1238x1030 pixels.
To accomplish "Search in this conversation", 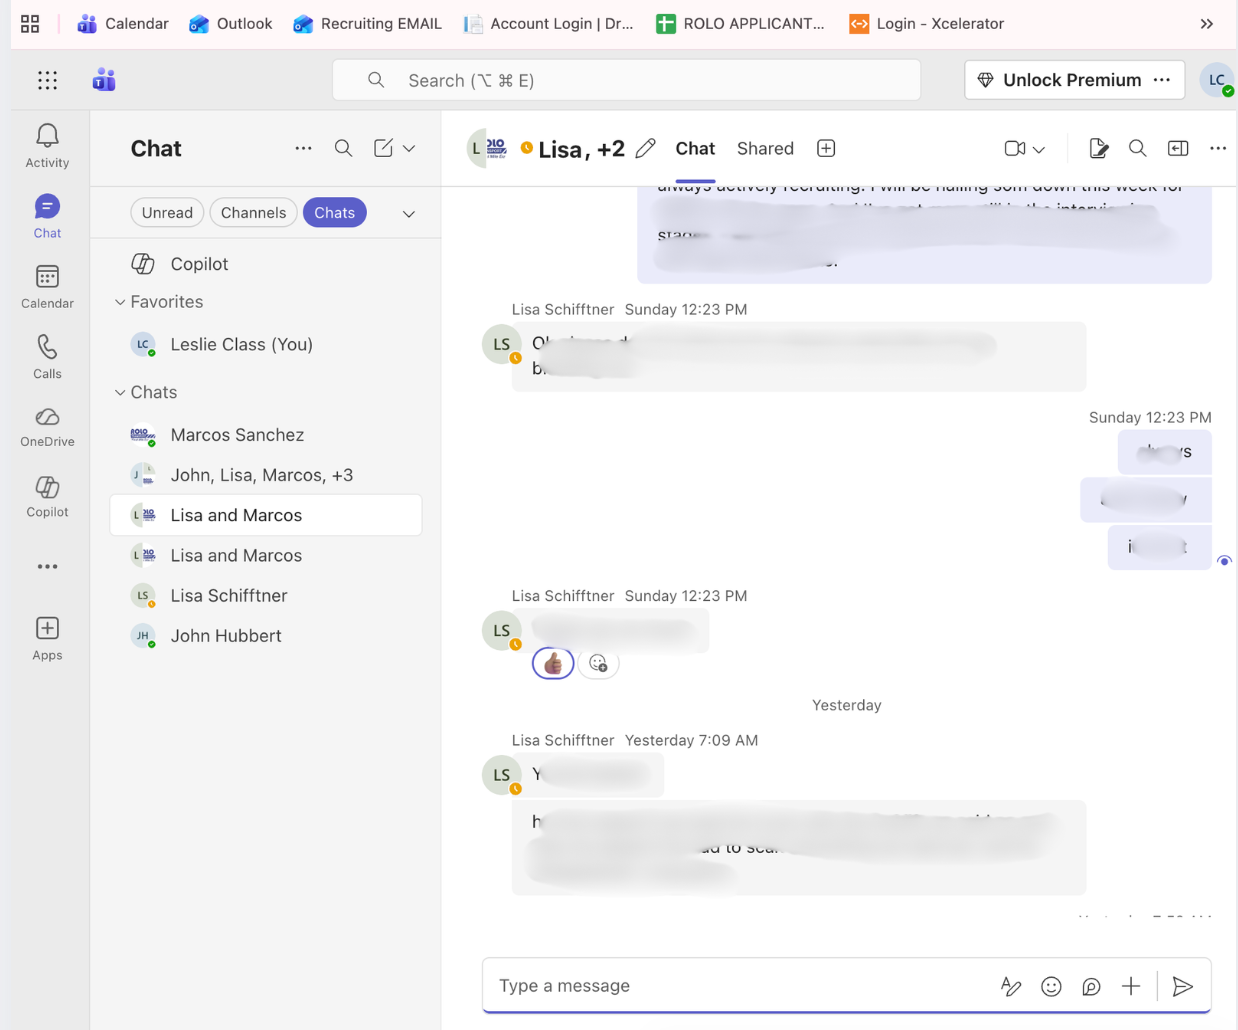I will [x=1138, y=148].
